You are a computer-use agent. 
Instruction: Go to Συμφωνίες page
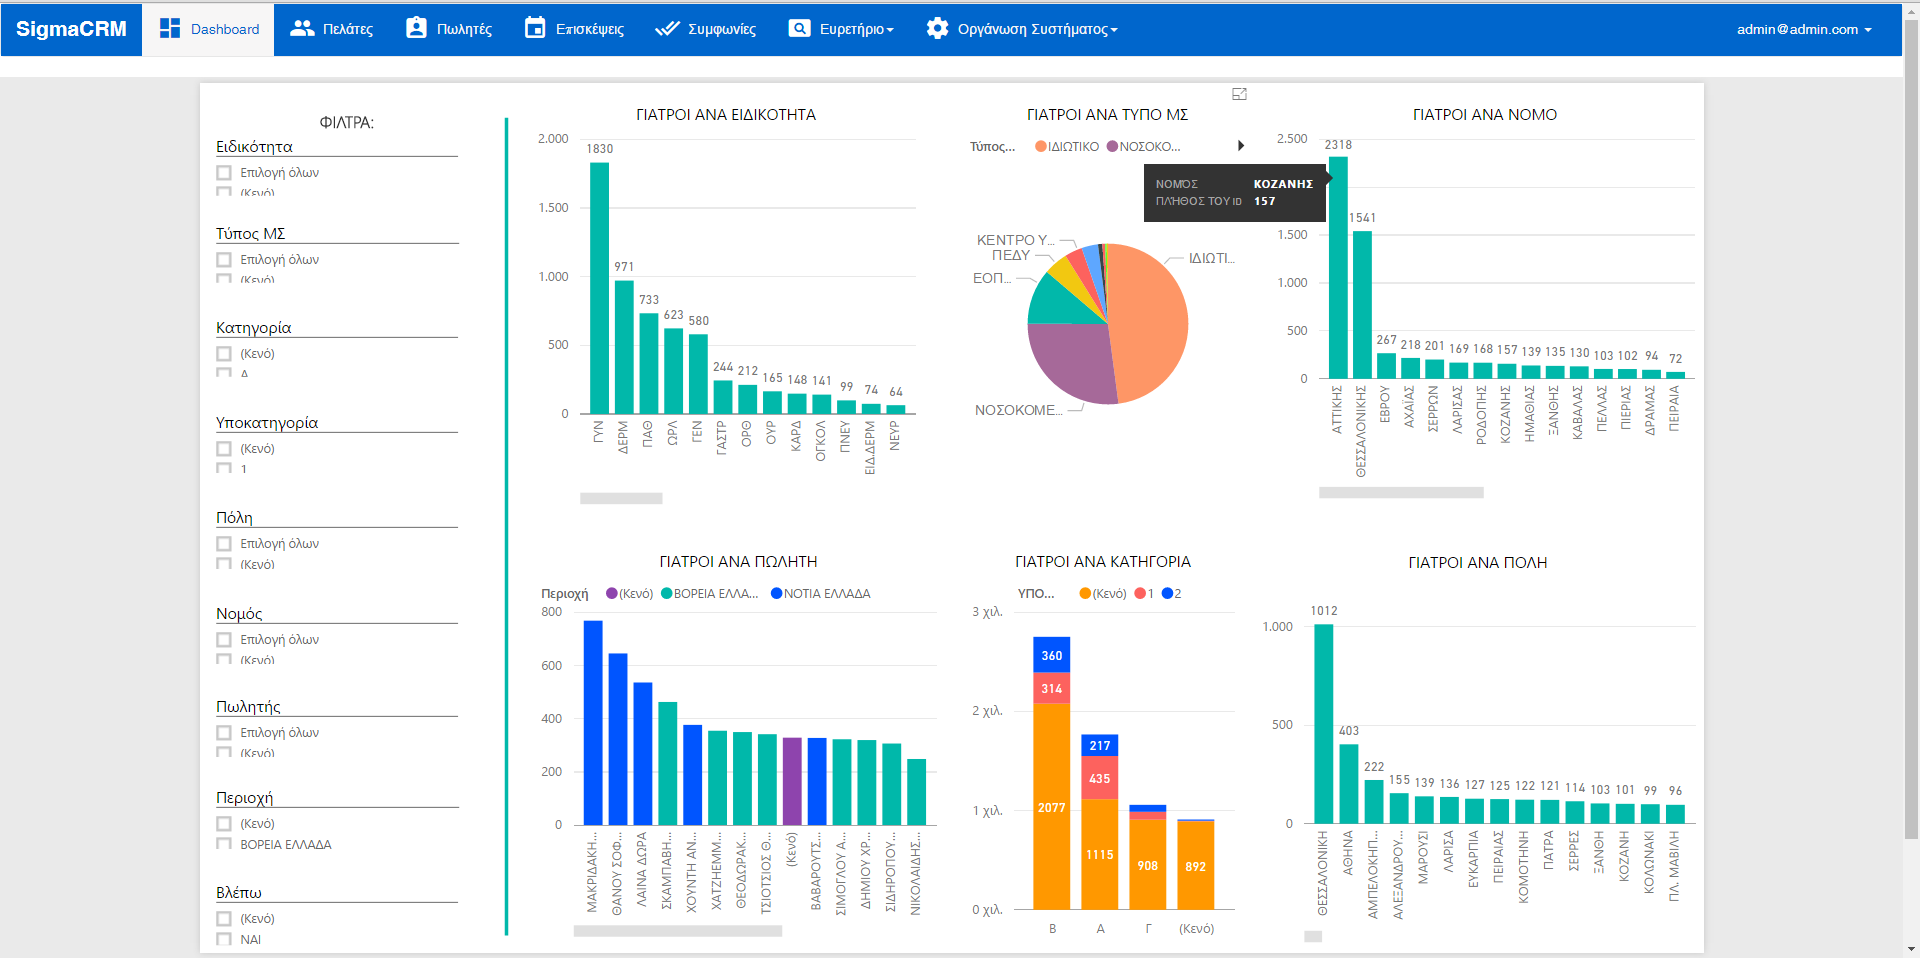point(705,29)
